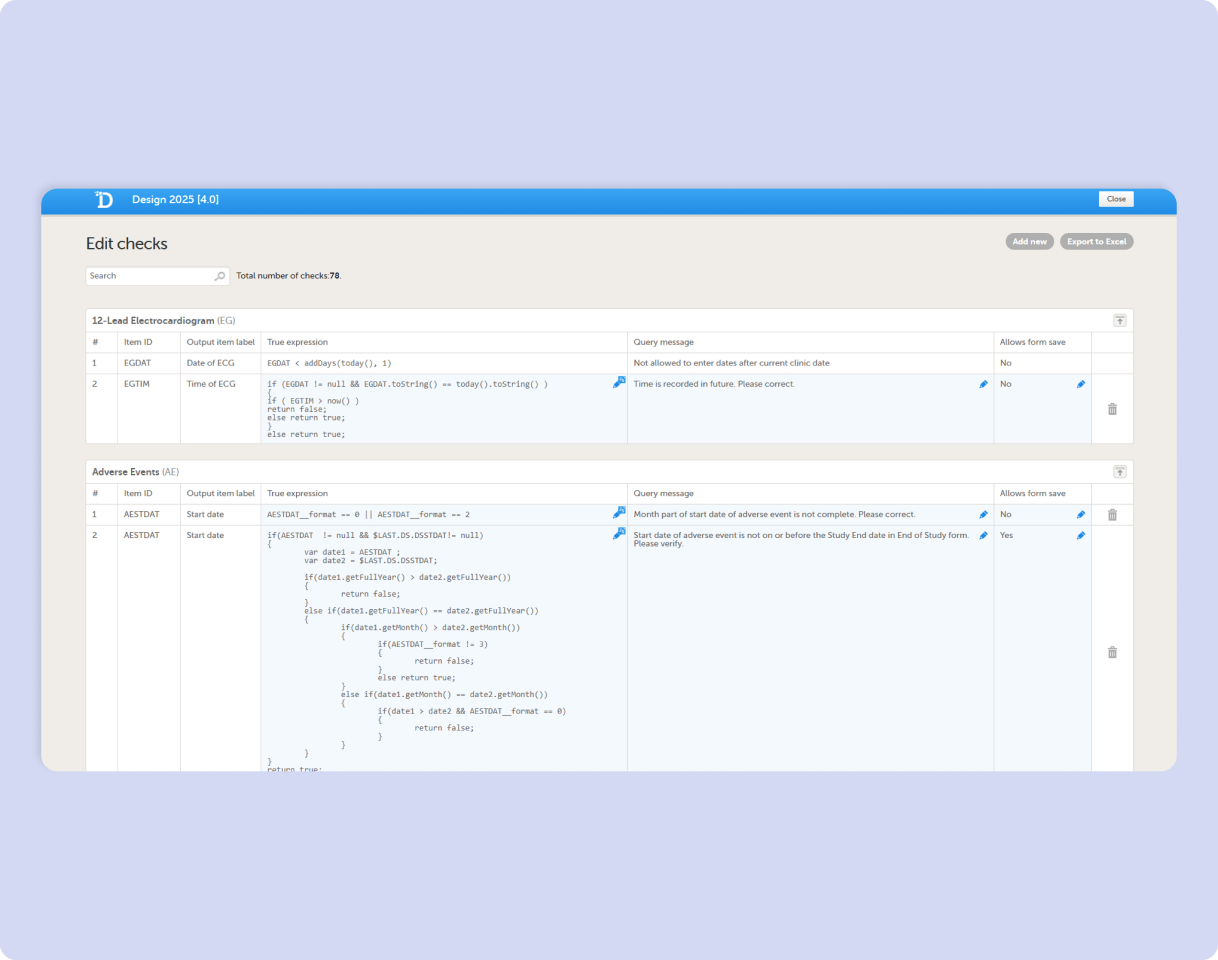Export edit checks to Excel
The width and height of the screenshot is (1218, 960).
[x=1096, y=242]
